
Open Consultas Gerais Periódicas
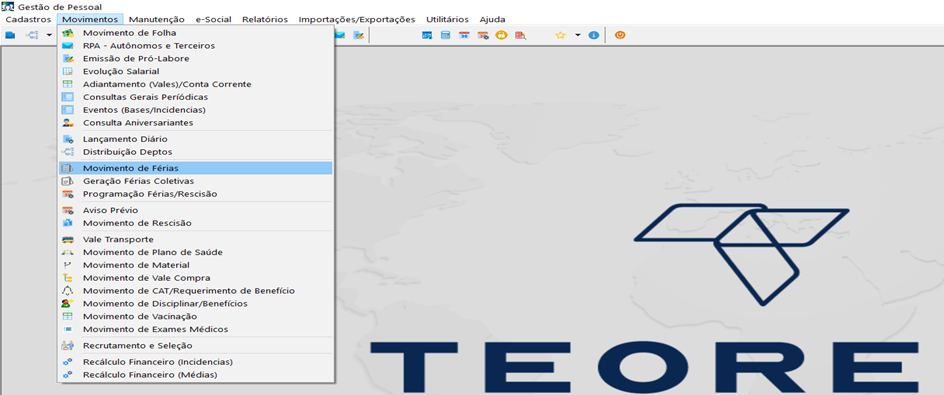(195, 97)
